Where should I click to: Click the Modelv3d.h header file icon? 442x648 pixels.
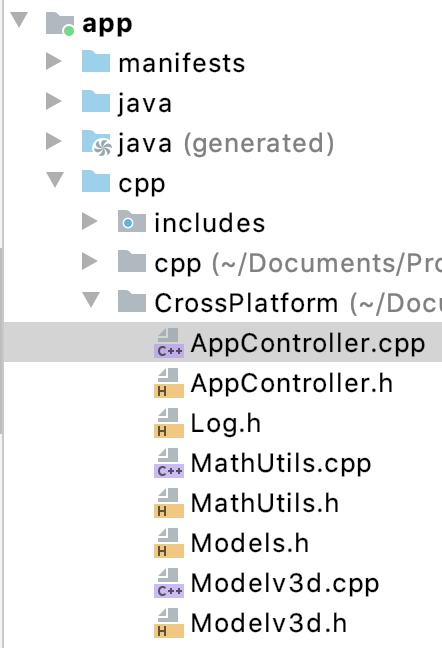(169, 623)
